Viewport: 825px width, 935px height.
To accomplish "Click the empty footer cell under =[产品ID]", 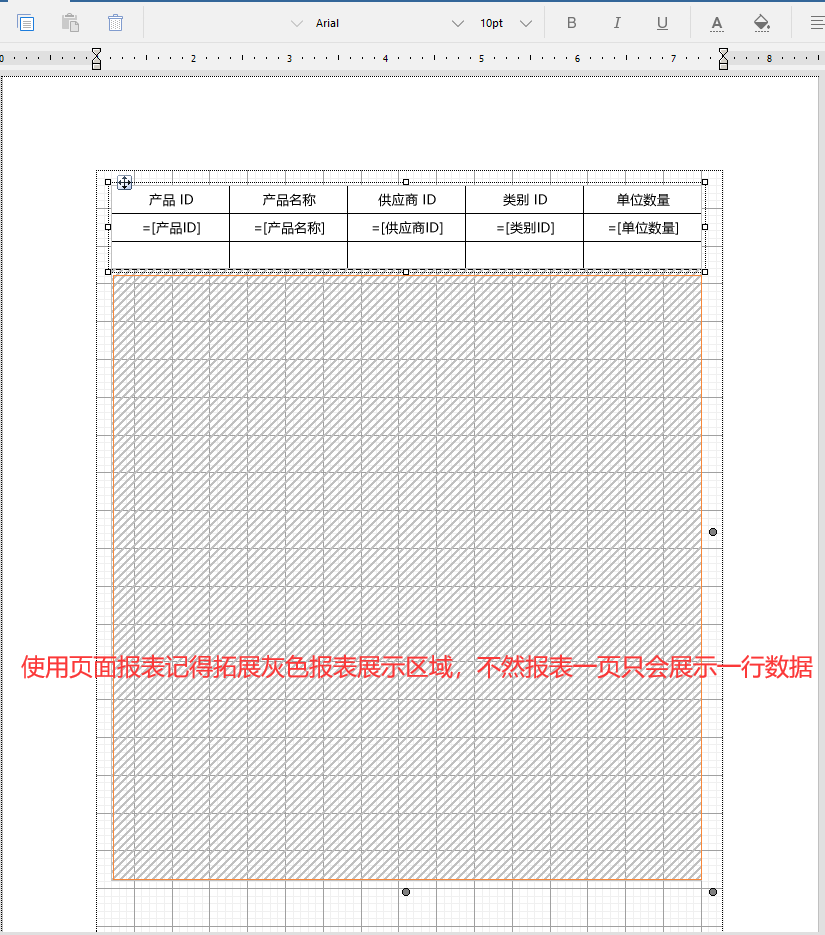I will [x=170, y=255].
